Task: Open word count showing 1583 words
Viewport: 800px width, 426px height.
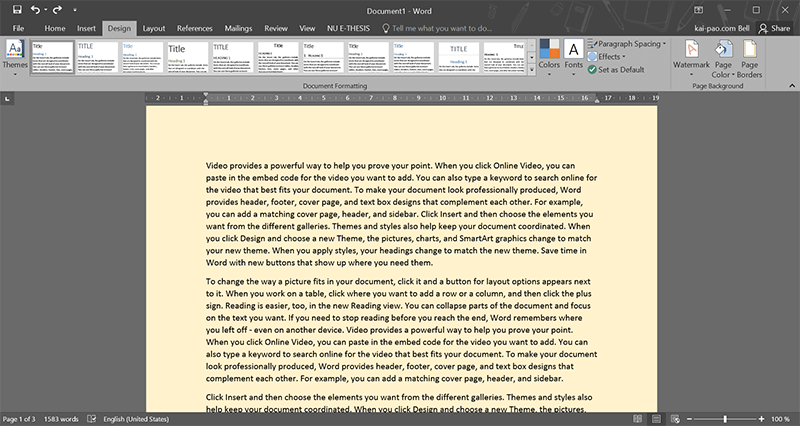Action: click(x=61, y=419)
